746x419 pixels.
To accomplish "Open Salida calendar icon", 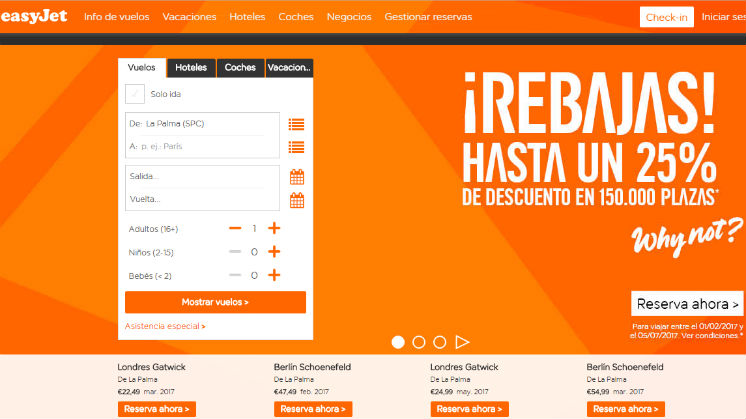I will pyautogui.click(x=297, y=177).
